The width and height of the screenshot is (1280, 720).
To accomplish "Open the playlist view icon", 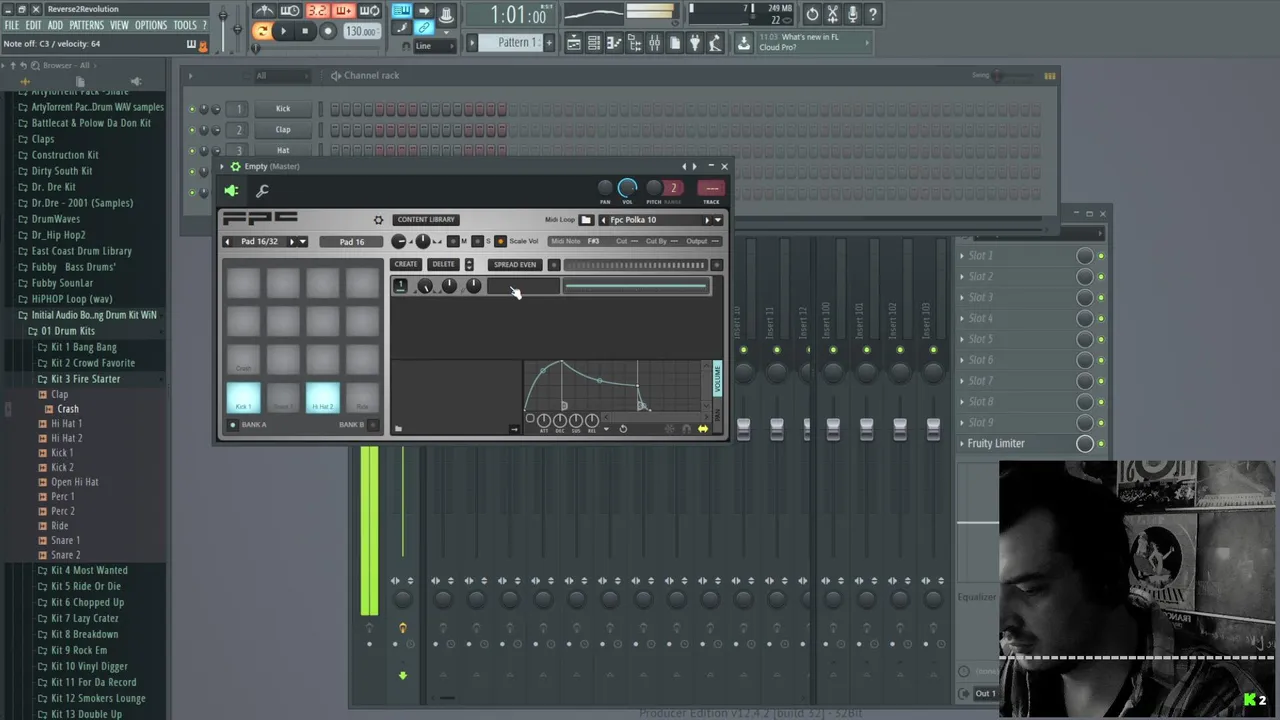I will [574, 43].
